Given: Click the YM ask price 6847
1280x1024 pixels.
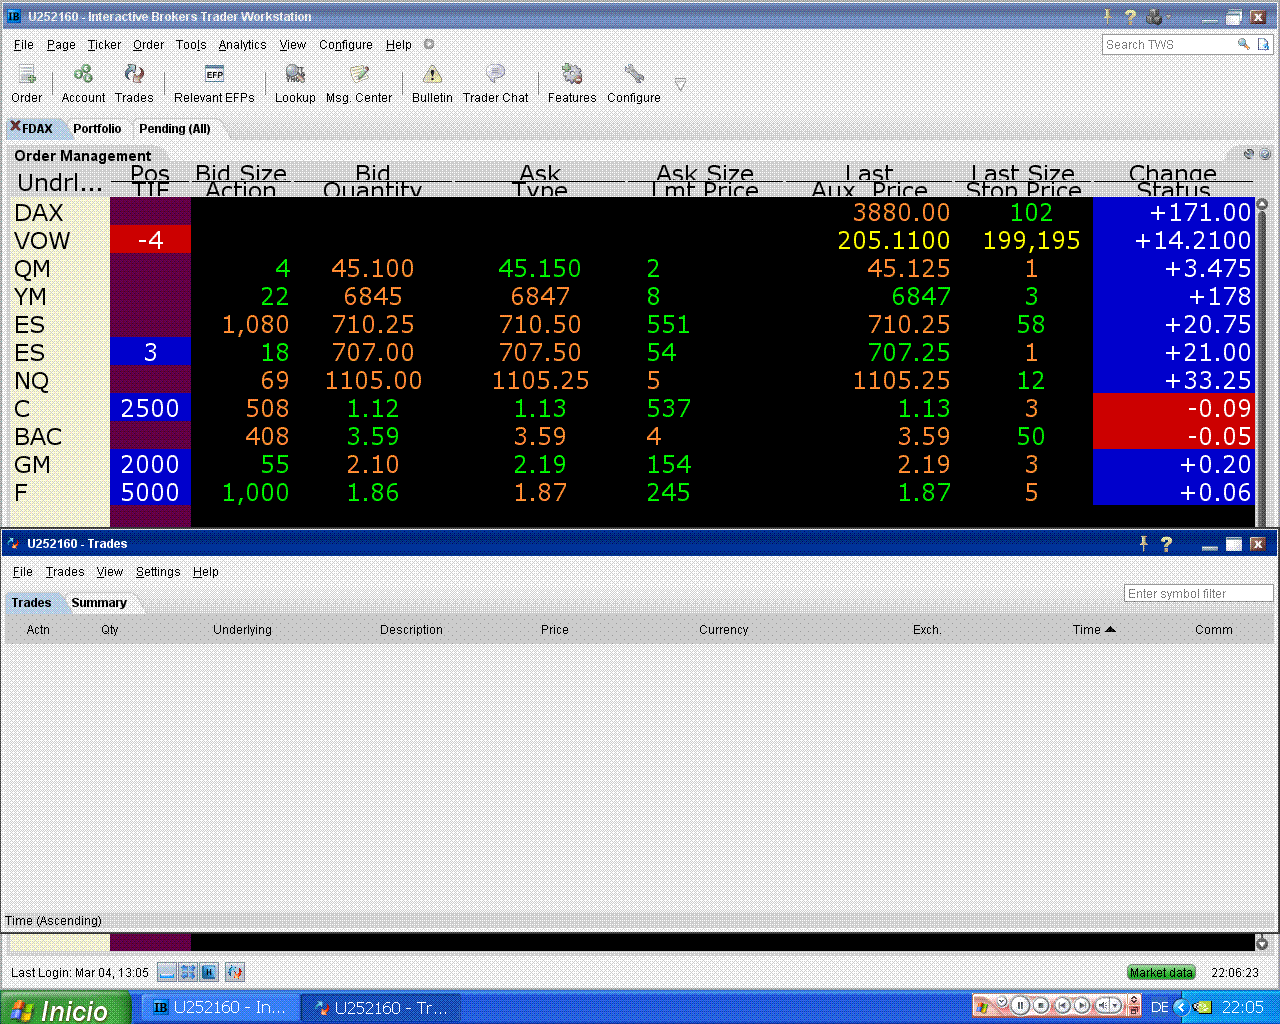Looking at the screenshot, I should [540, 297].
